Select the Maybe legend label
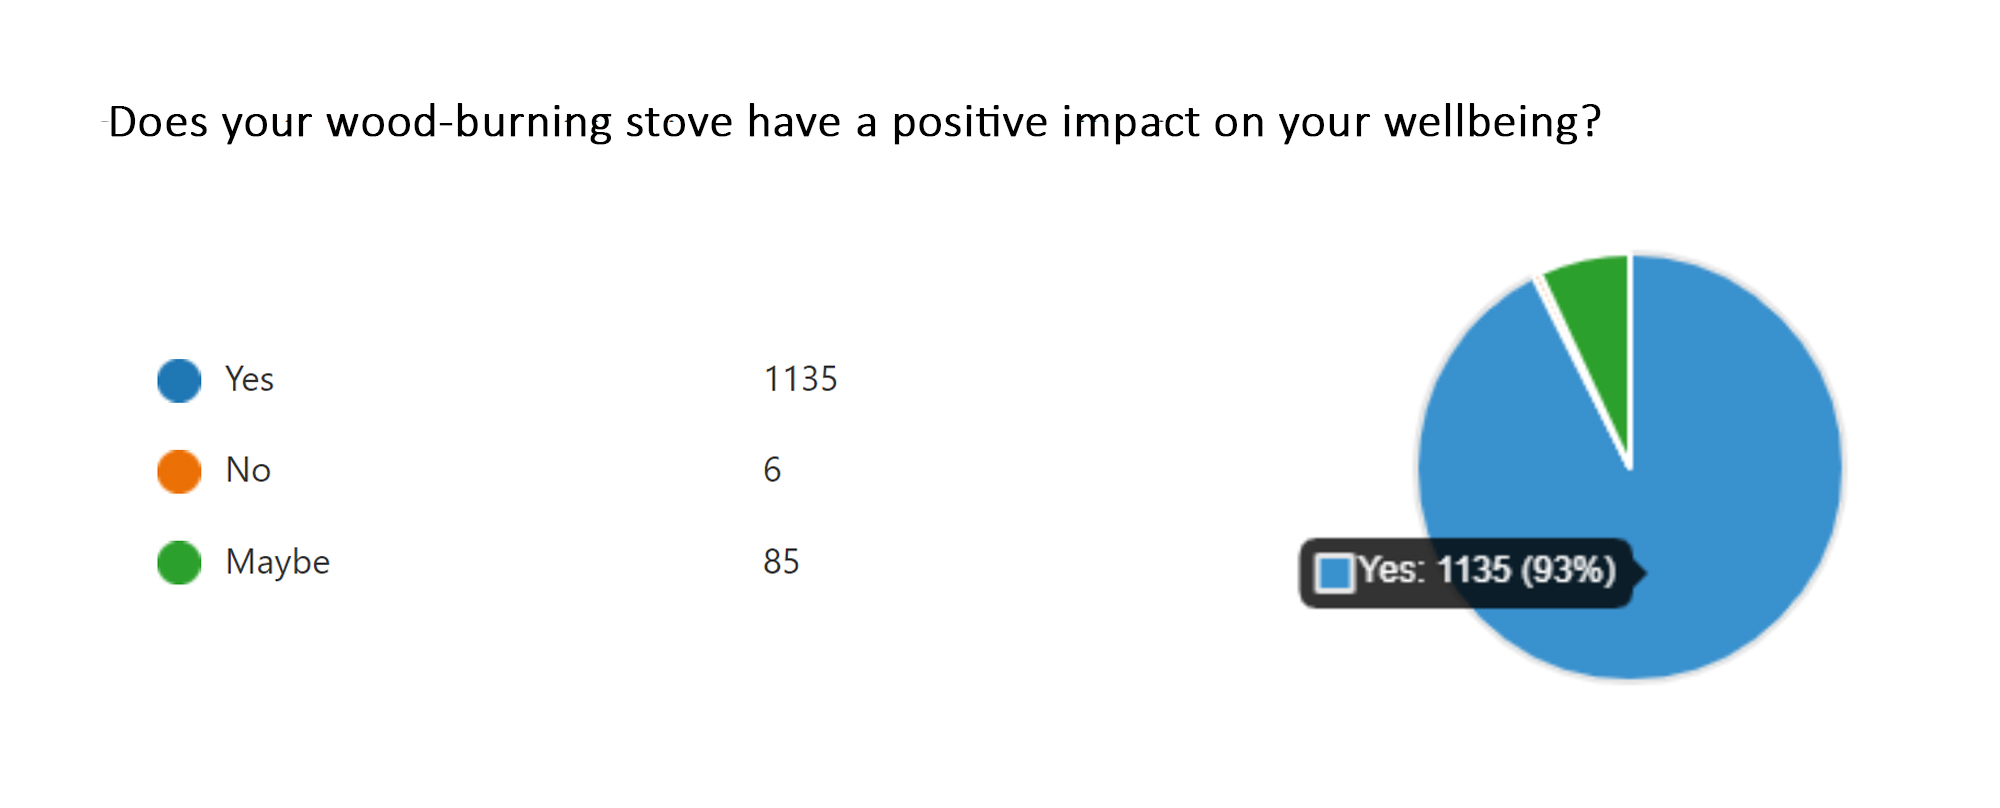The height and width of the screenshot is (808, 2000). click(x=277, y=562)
